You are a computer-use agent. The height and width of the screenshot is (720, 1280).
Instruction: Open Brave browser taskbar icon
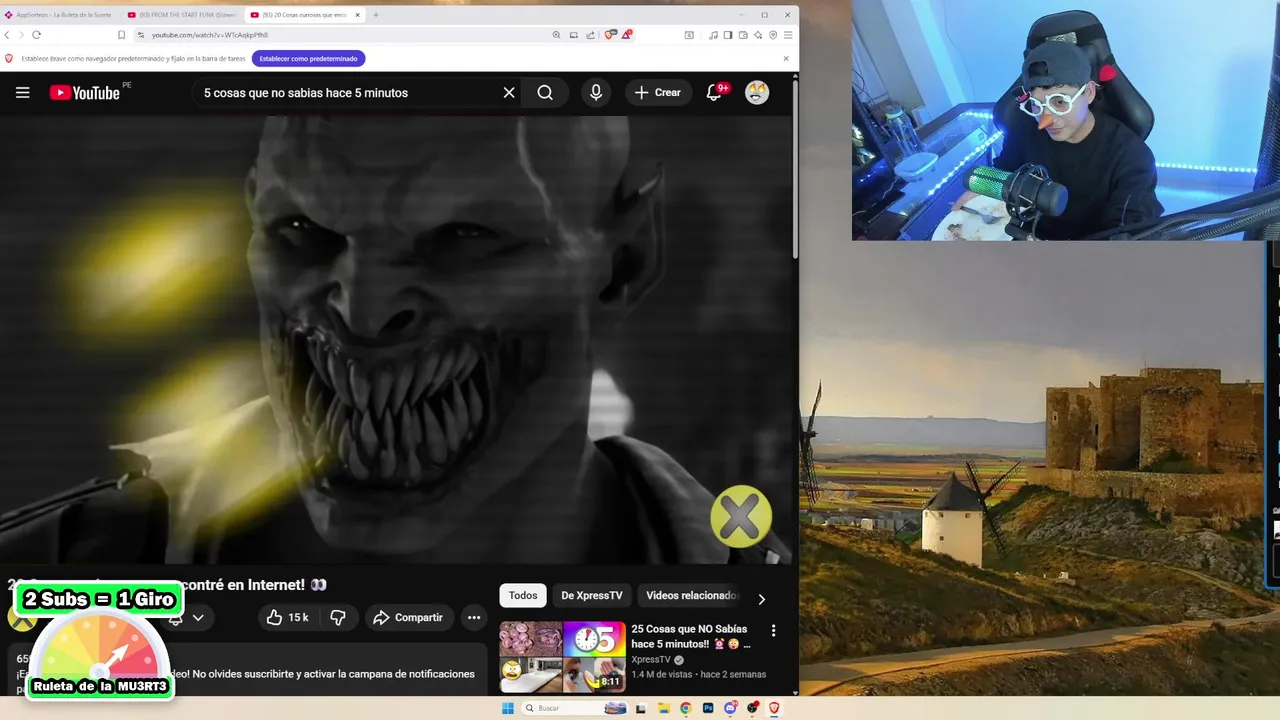tap(774, 708)
